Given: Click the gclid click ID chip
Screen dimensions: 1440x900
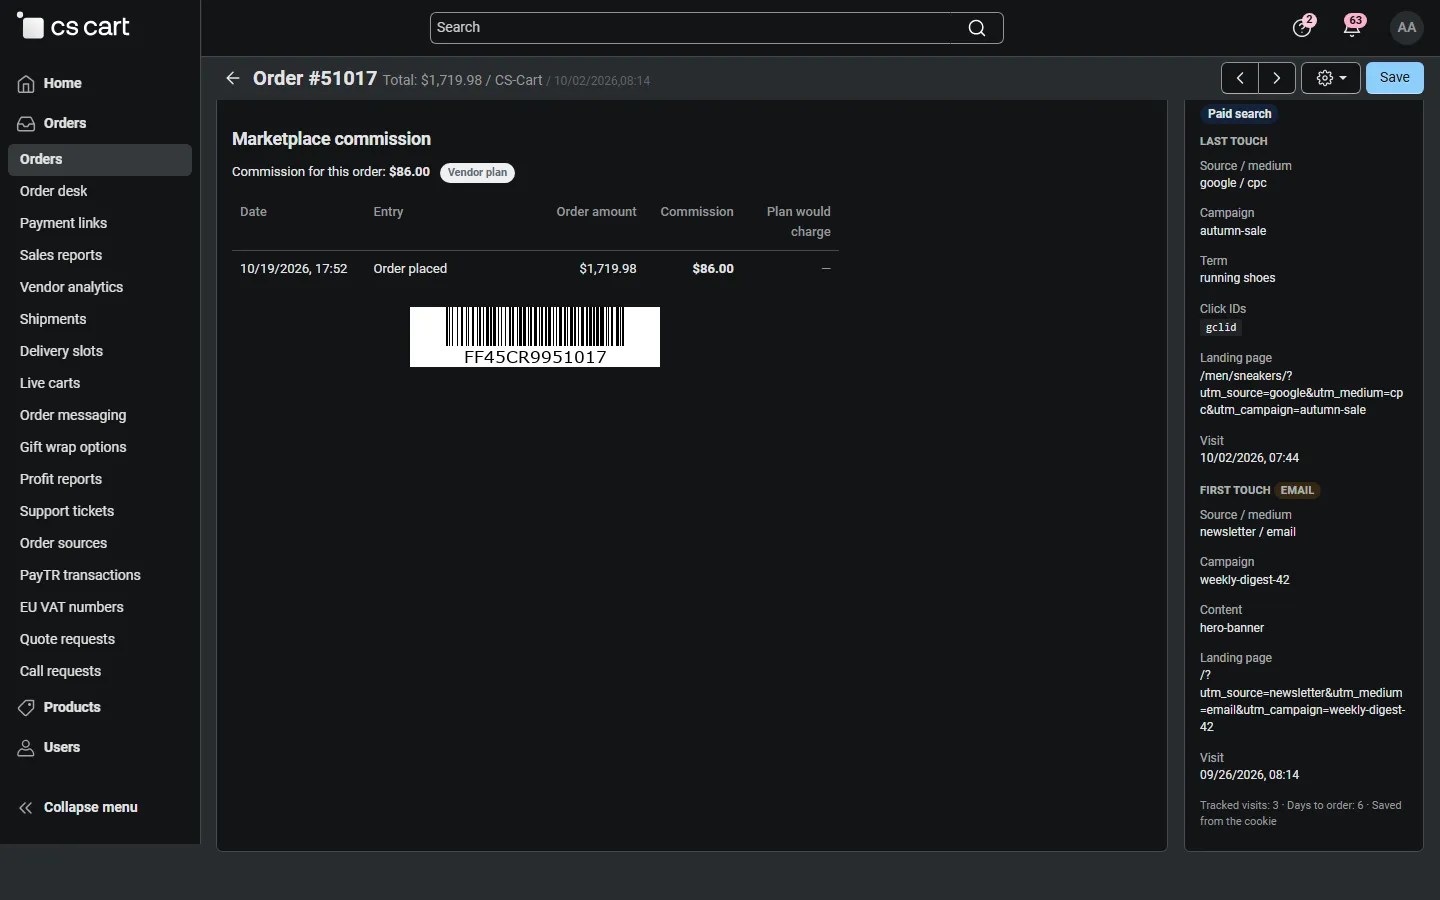Looking at the screenshot, I should (x=1221, y=328).
